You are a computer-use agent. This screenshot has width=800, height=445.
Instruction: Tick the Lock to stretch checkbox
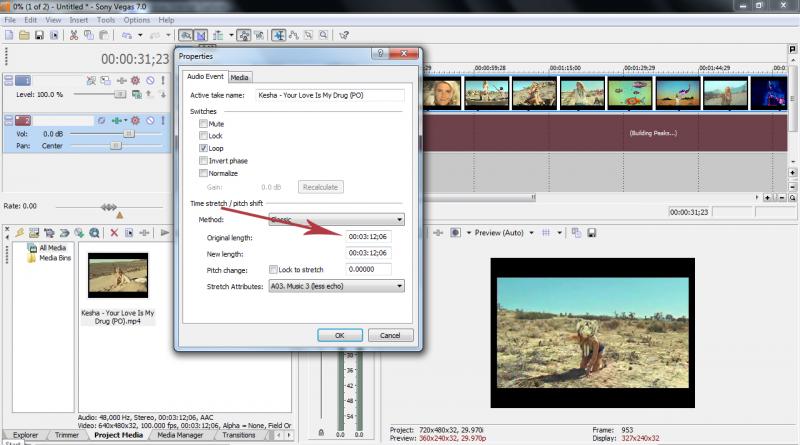pos(273,269)
